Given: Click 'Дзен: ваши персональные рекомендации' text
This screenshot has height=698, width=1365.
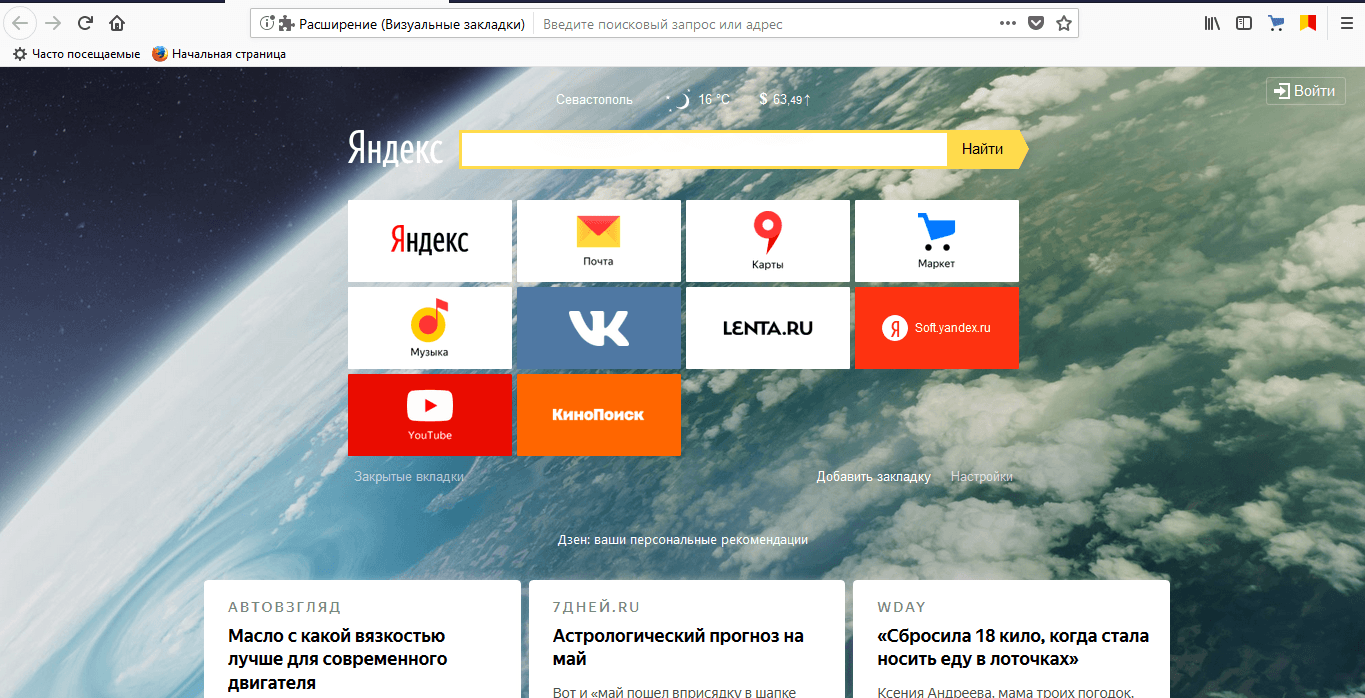Looking at the screenshot, I should click(683, 540).
